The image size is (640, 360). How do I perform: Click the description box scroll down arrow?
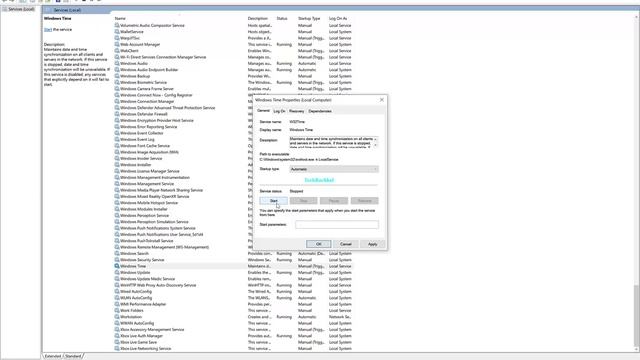pos(376,145)
